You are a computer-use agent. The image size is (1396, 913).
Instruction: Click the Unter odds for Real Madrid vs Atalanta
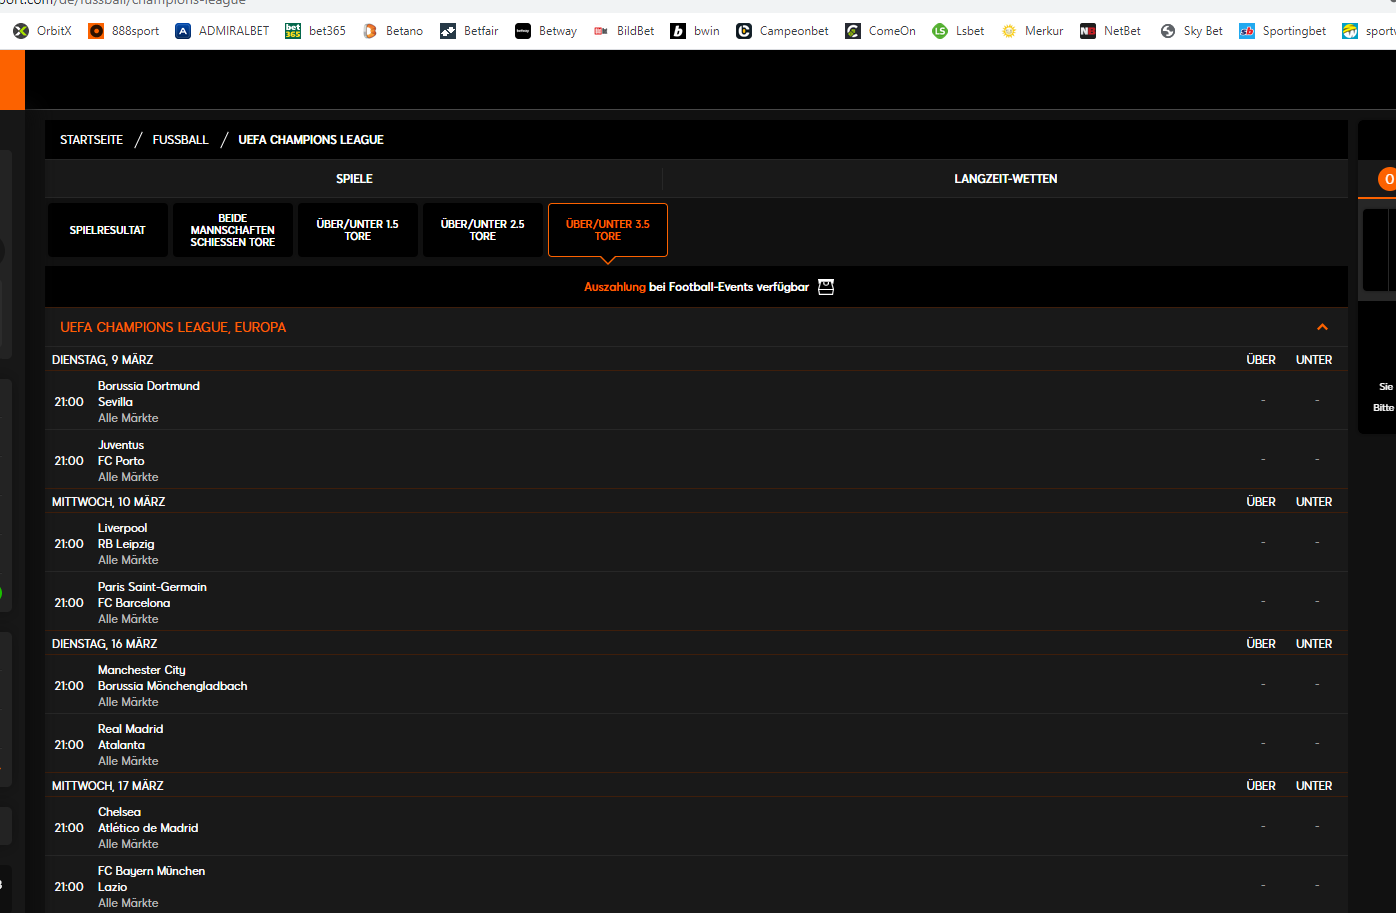click(x=1317, y=744)
